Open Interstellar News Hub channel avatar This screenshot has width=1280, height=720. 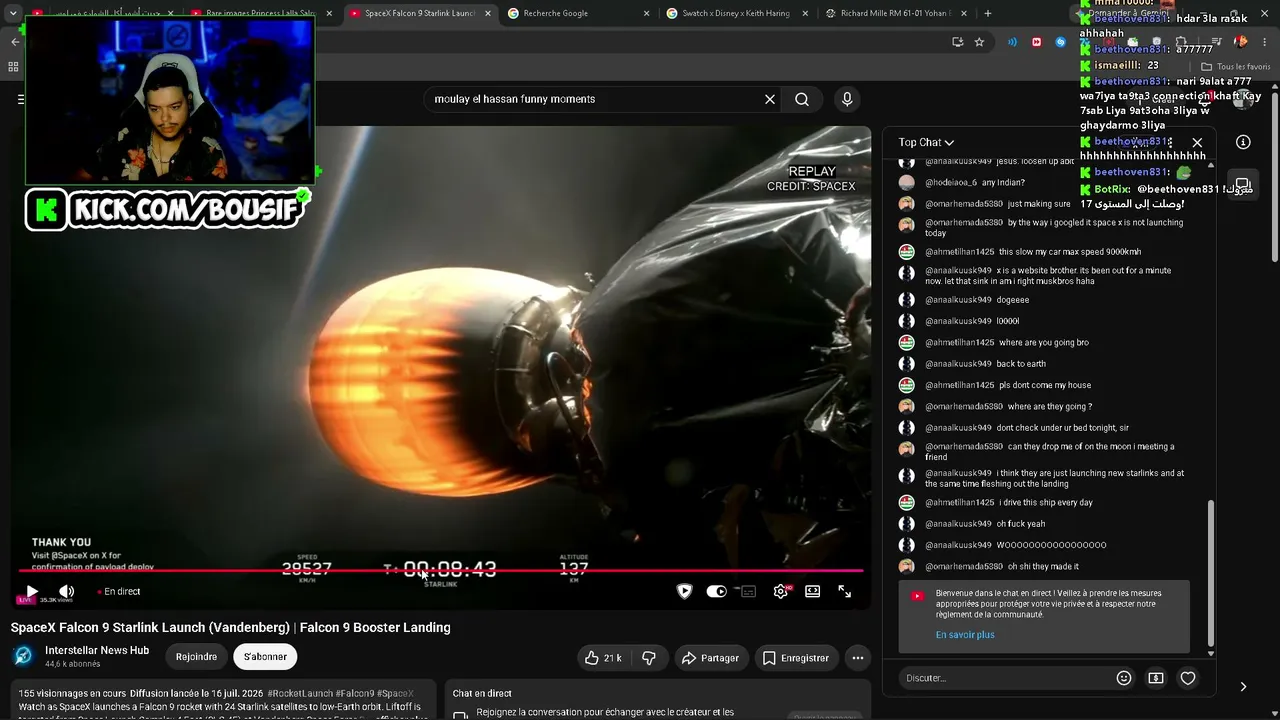23,656
